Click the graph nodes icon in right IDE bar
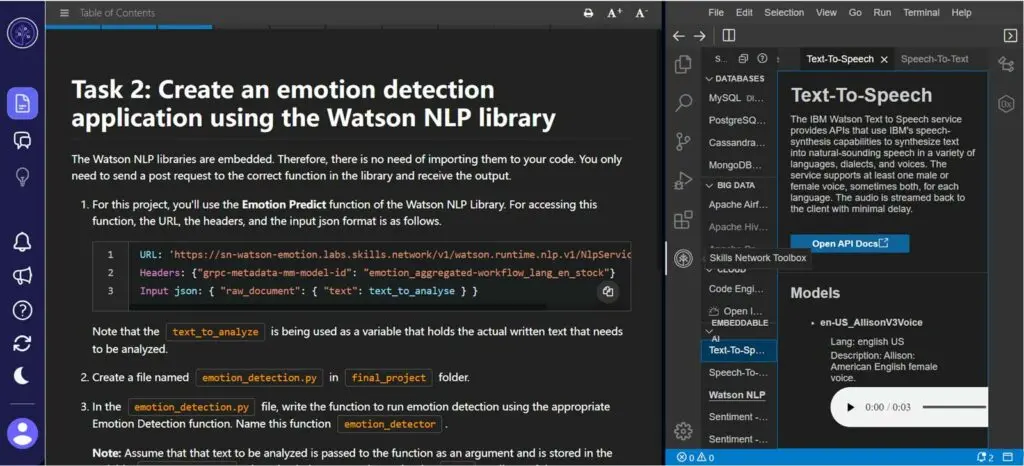1024x466 pixels. [x=1006, y=64]
